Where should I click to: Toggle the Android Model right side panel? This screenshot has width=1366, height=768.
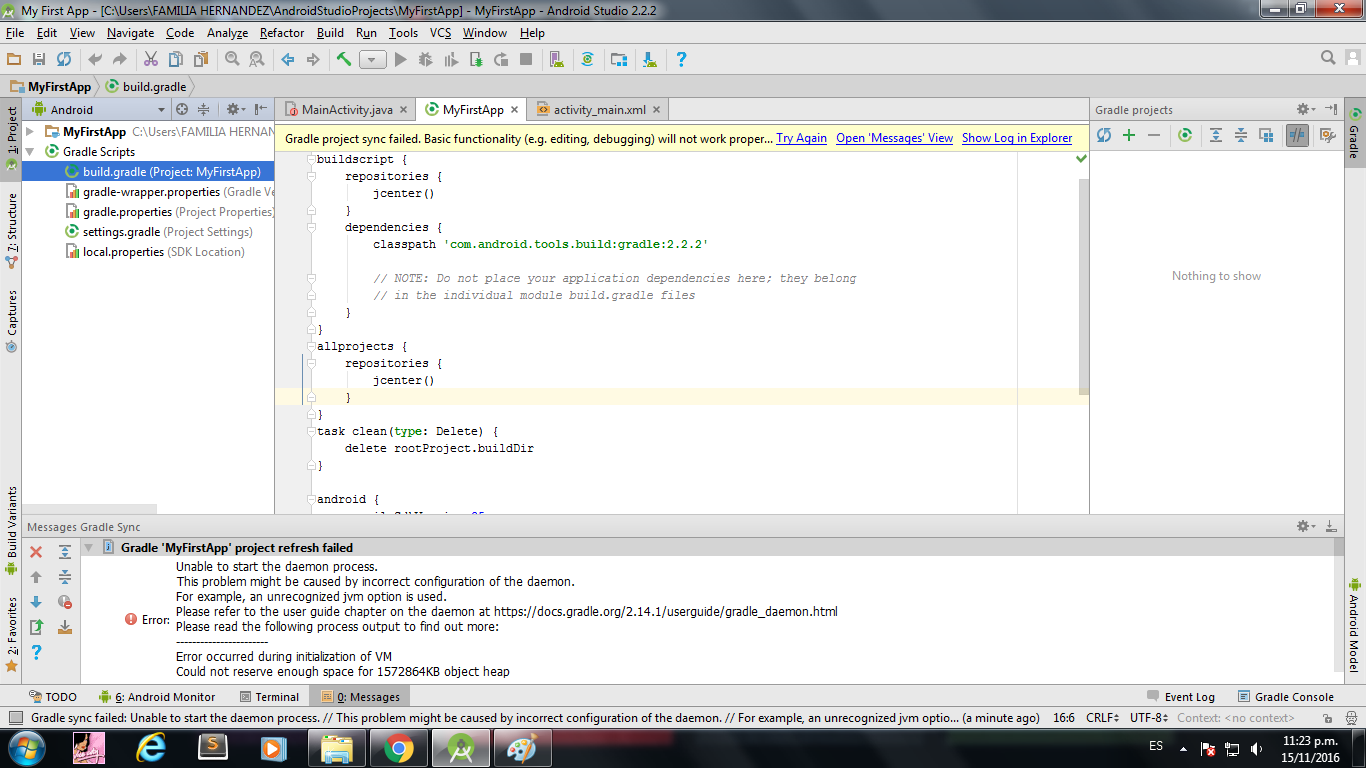[x=1355, y=624]
